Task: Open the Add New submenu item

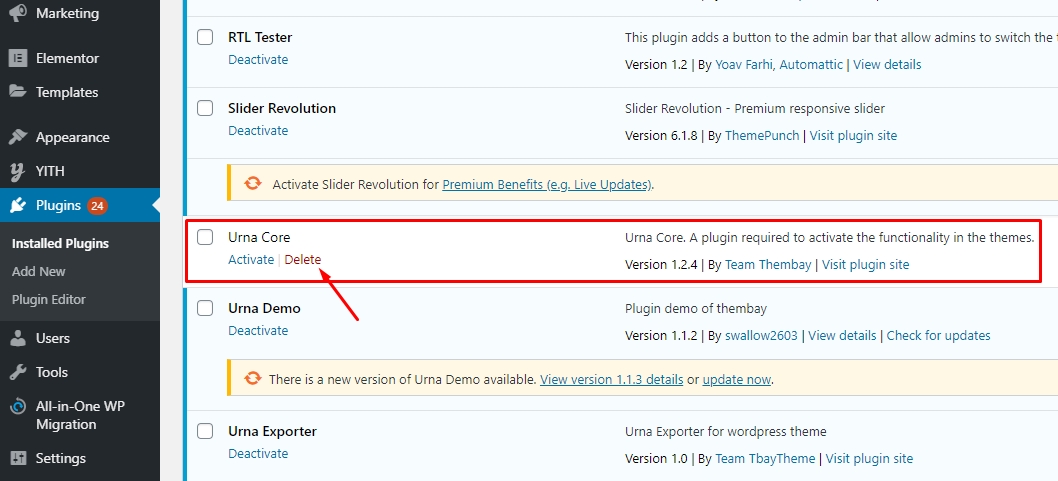Action: 39,271
